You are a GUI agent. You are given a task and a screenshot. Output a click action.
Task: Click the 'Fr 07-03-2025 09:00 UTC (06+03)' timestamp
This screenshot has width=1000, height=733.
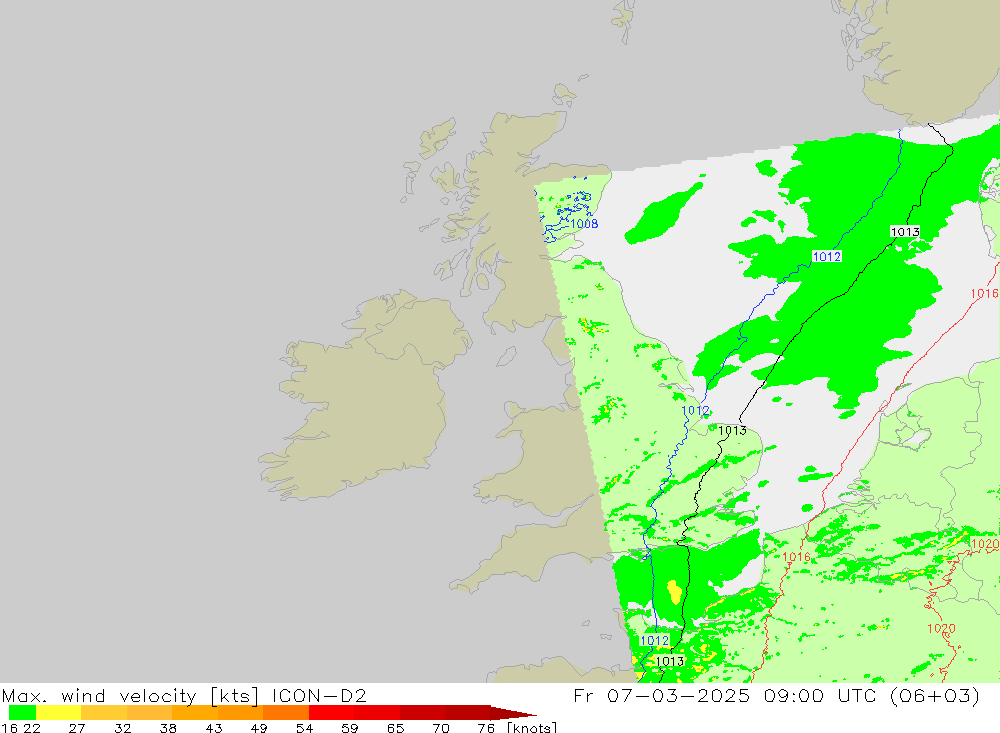pos(776,695)
